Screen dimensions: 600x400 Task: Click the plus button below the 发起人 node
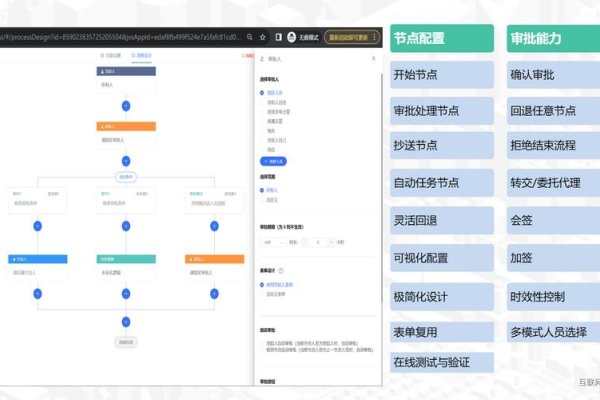(x=126, y=104)
